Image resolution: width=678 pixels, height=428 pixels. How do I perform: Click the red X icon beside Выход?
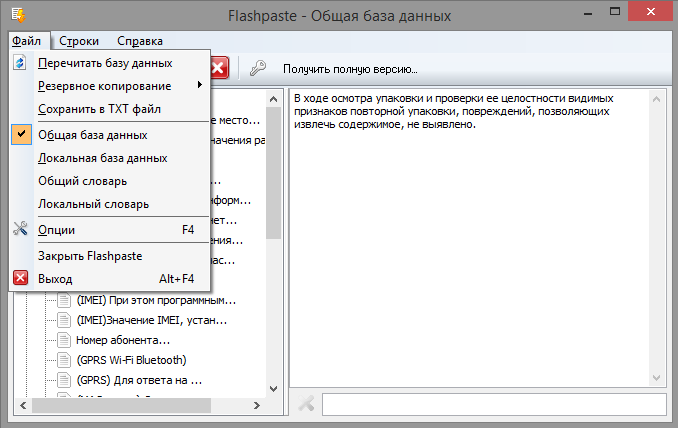[x=20, y=278]
